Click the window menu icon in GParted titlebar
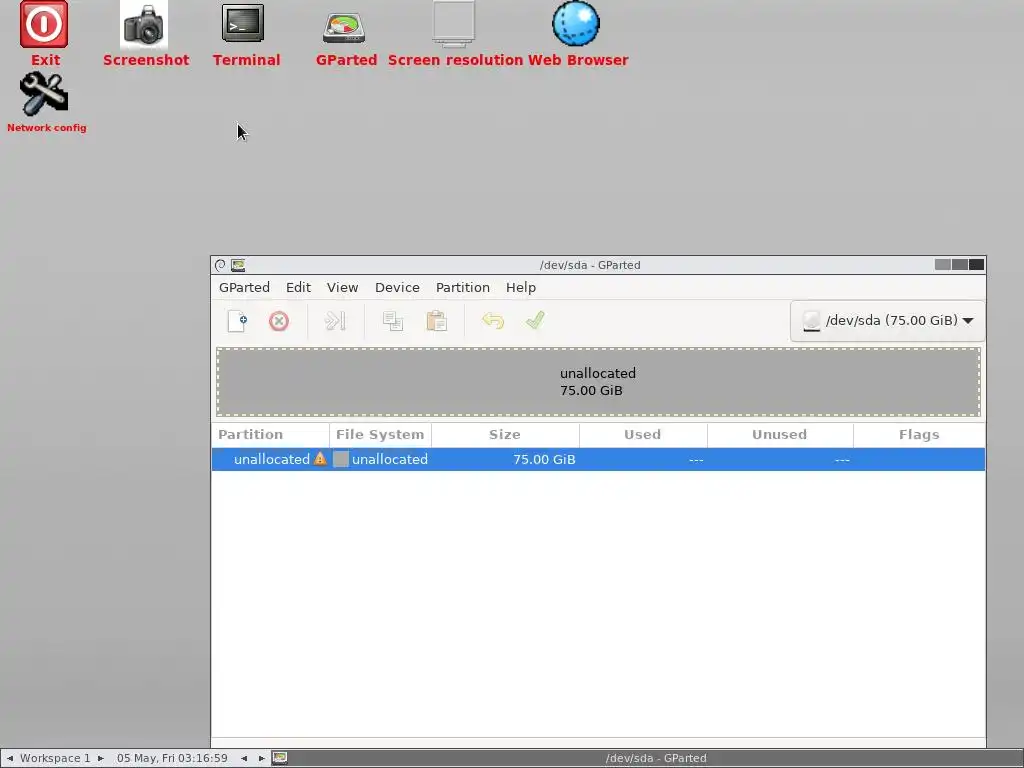Viewport: 1024px width, 768px height. tap(220, 265)
